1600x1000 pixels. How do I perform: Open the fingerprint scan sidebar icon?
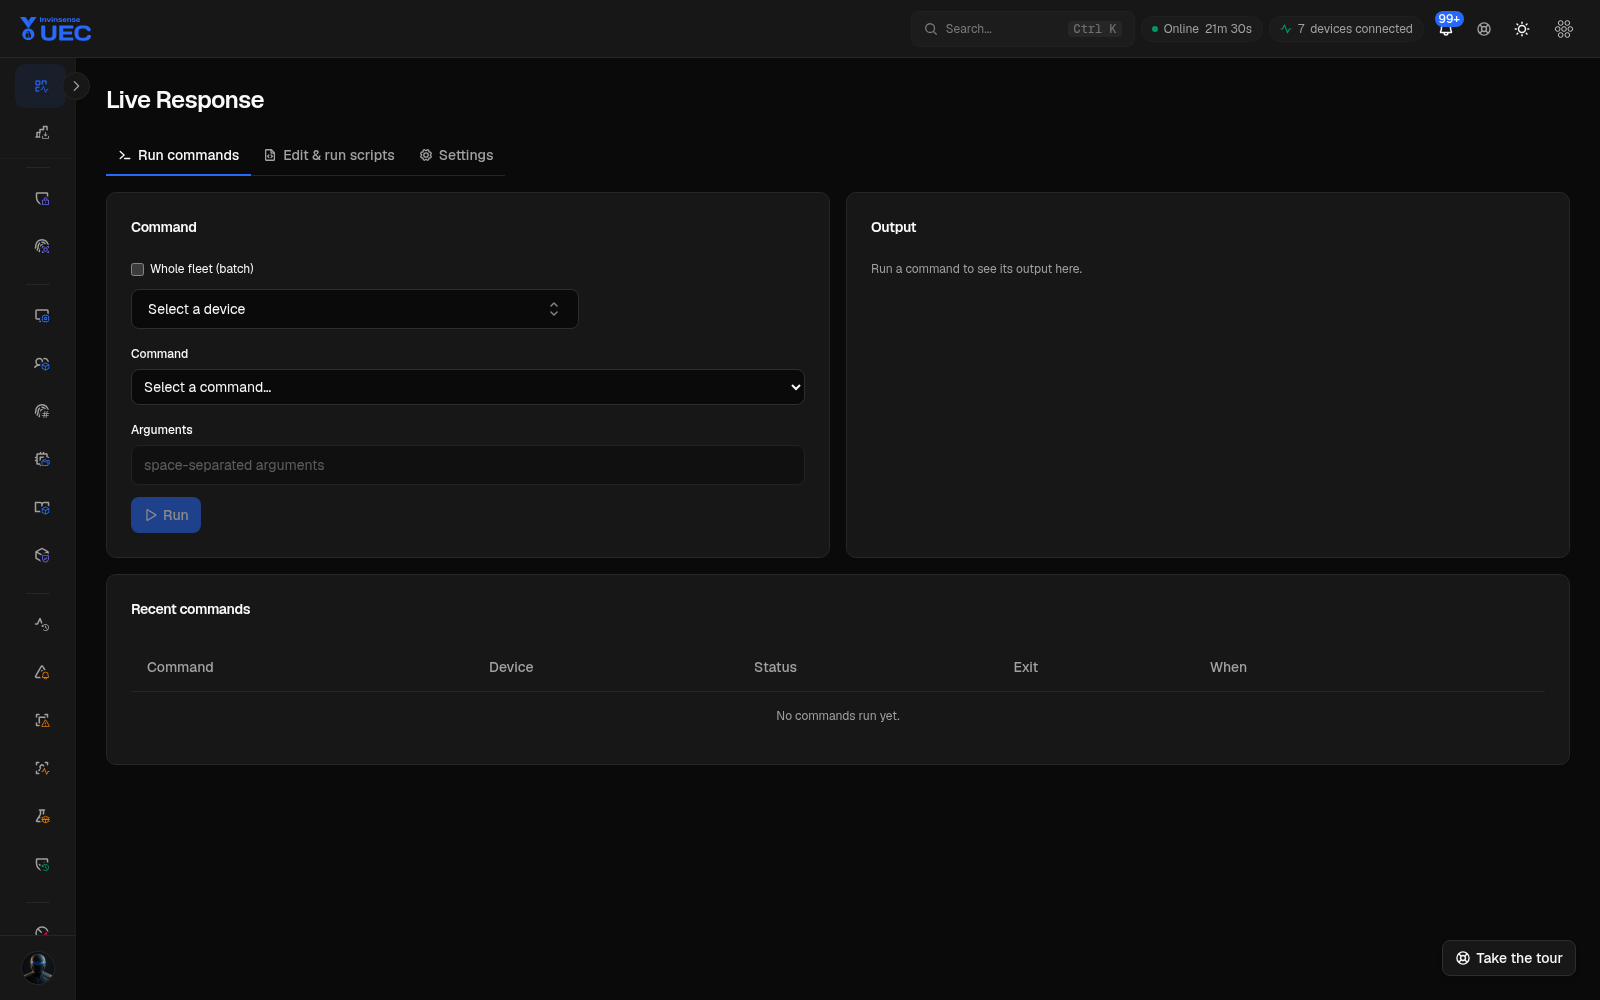tap(41, 246)
